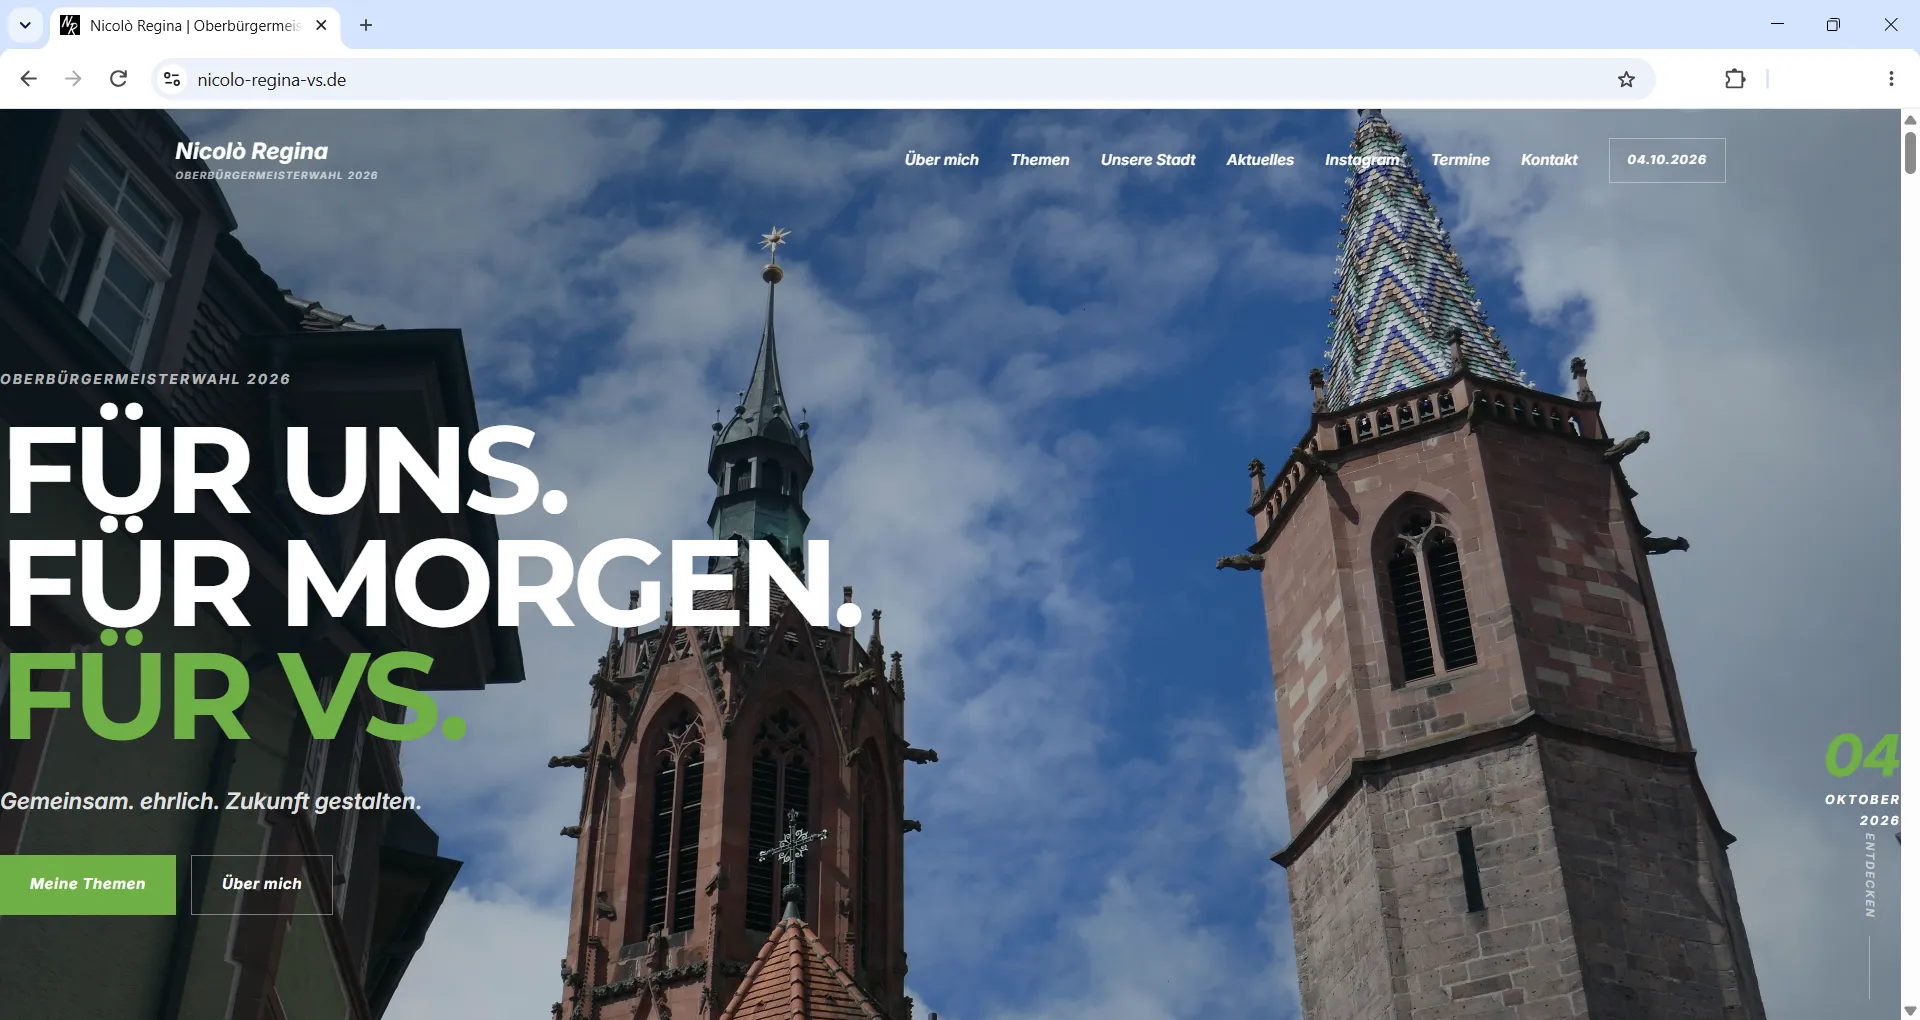View site information icon in address bar
Image resolution: width=1920 pixels, height=1020 pixels.
(x=172, y=79)
